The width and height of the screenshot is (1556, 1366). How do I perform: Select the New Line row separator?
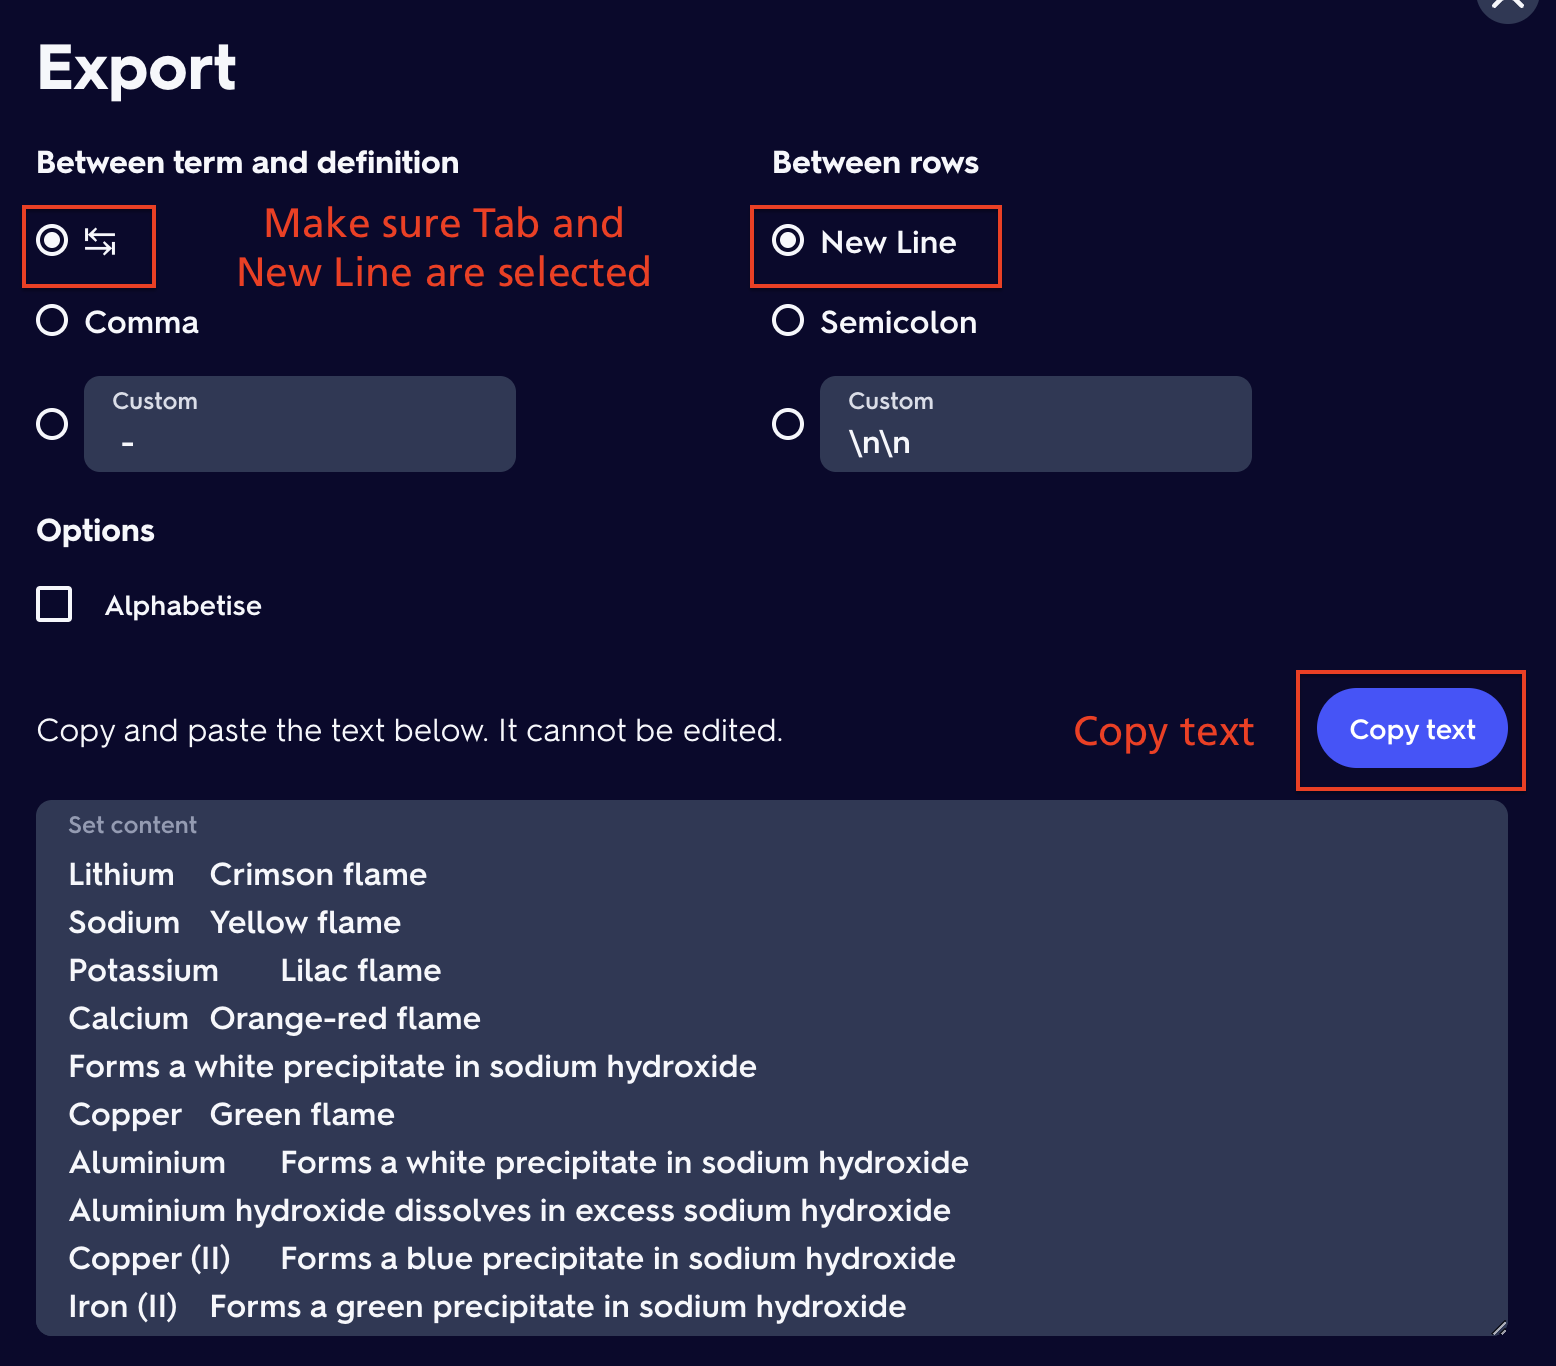pyautogui.click(x=788, y=241)
